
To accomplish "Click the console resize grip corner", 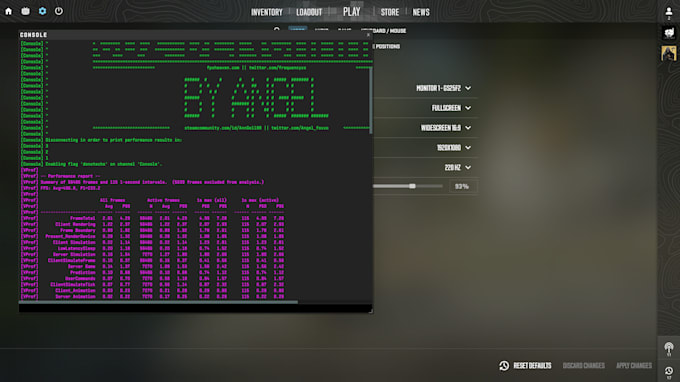I will 370,310.
